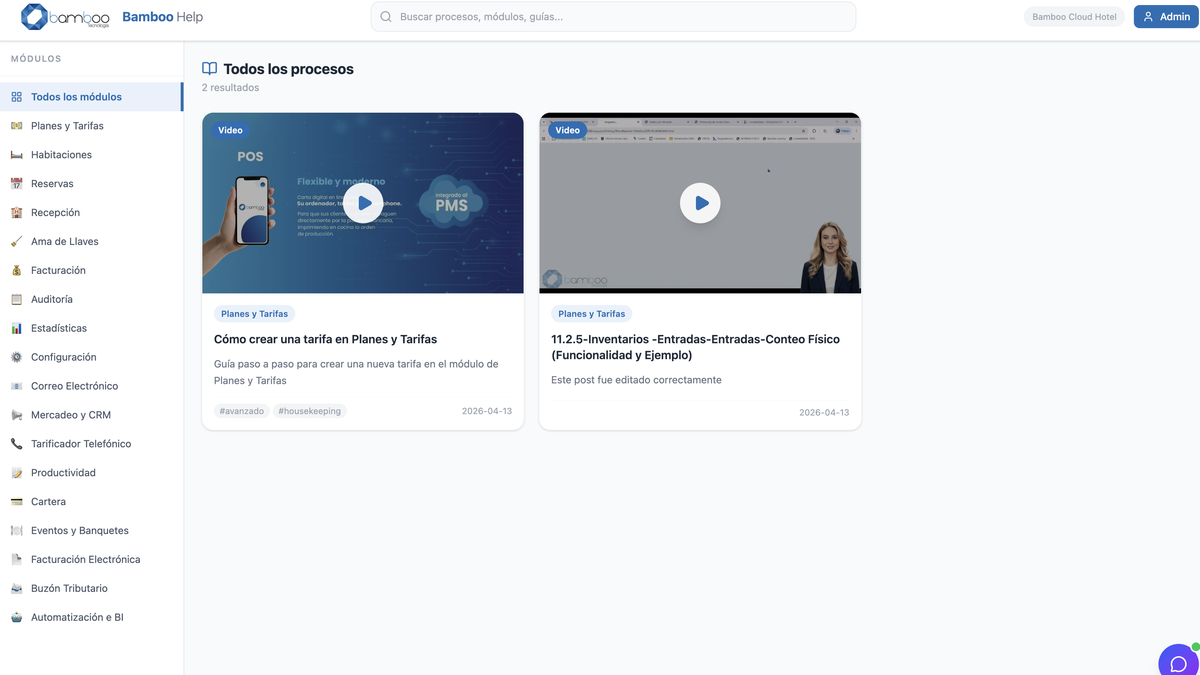1200x675 pixels.
Task: Click the Configuración gear icon
Action: pos(16,357)
